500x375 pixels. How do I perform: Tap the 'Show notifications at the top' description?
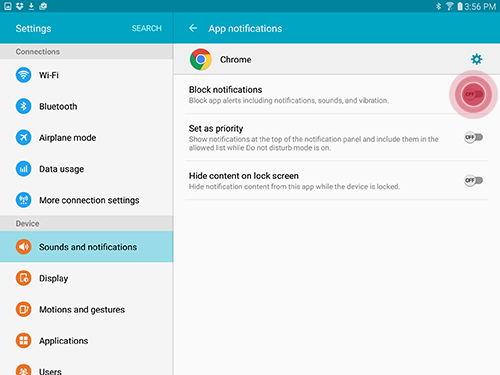point(314,143)
